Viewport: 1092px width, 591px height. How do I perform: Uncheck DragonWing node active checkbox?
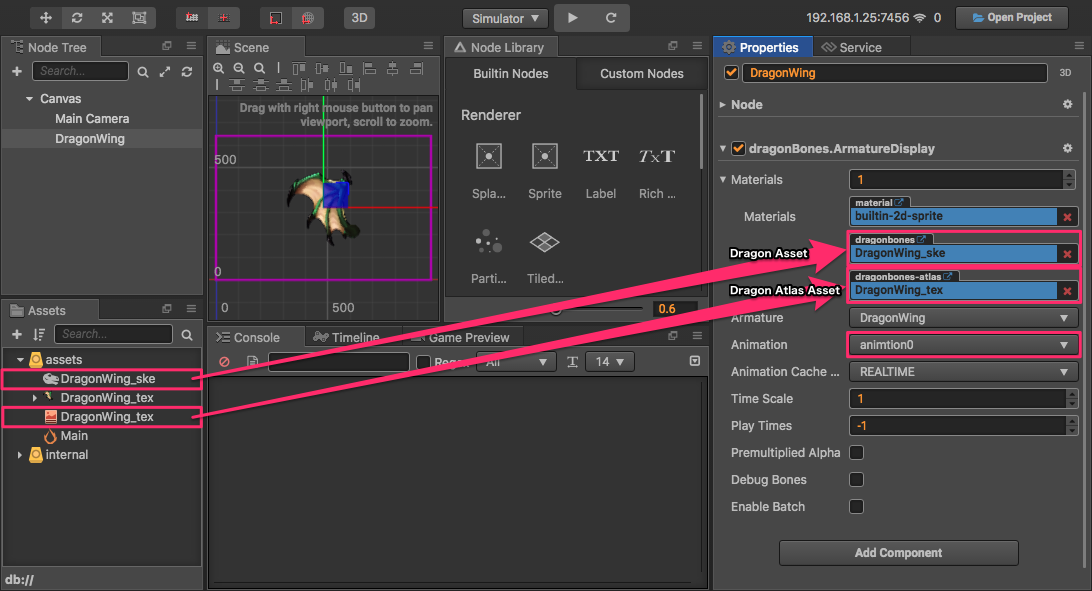(x=731, y=72)
